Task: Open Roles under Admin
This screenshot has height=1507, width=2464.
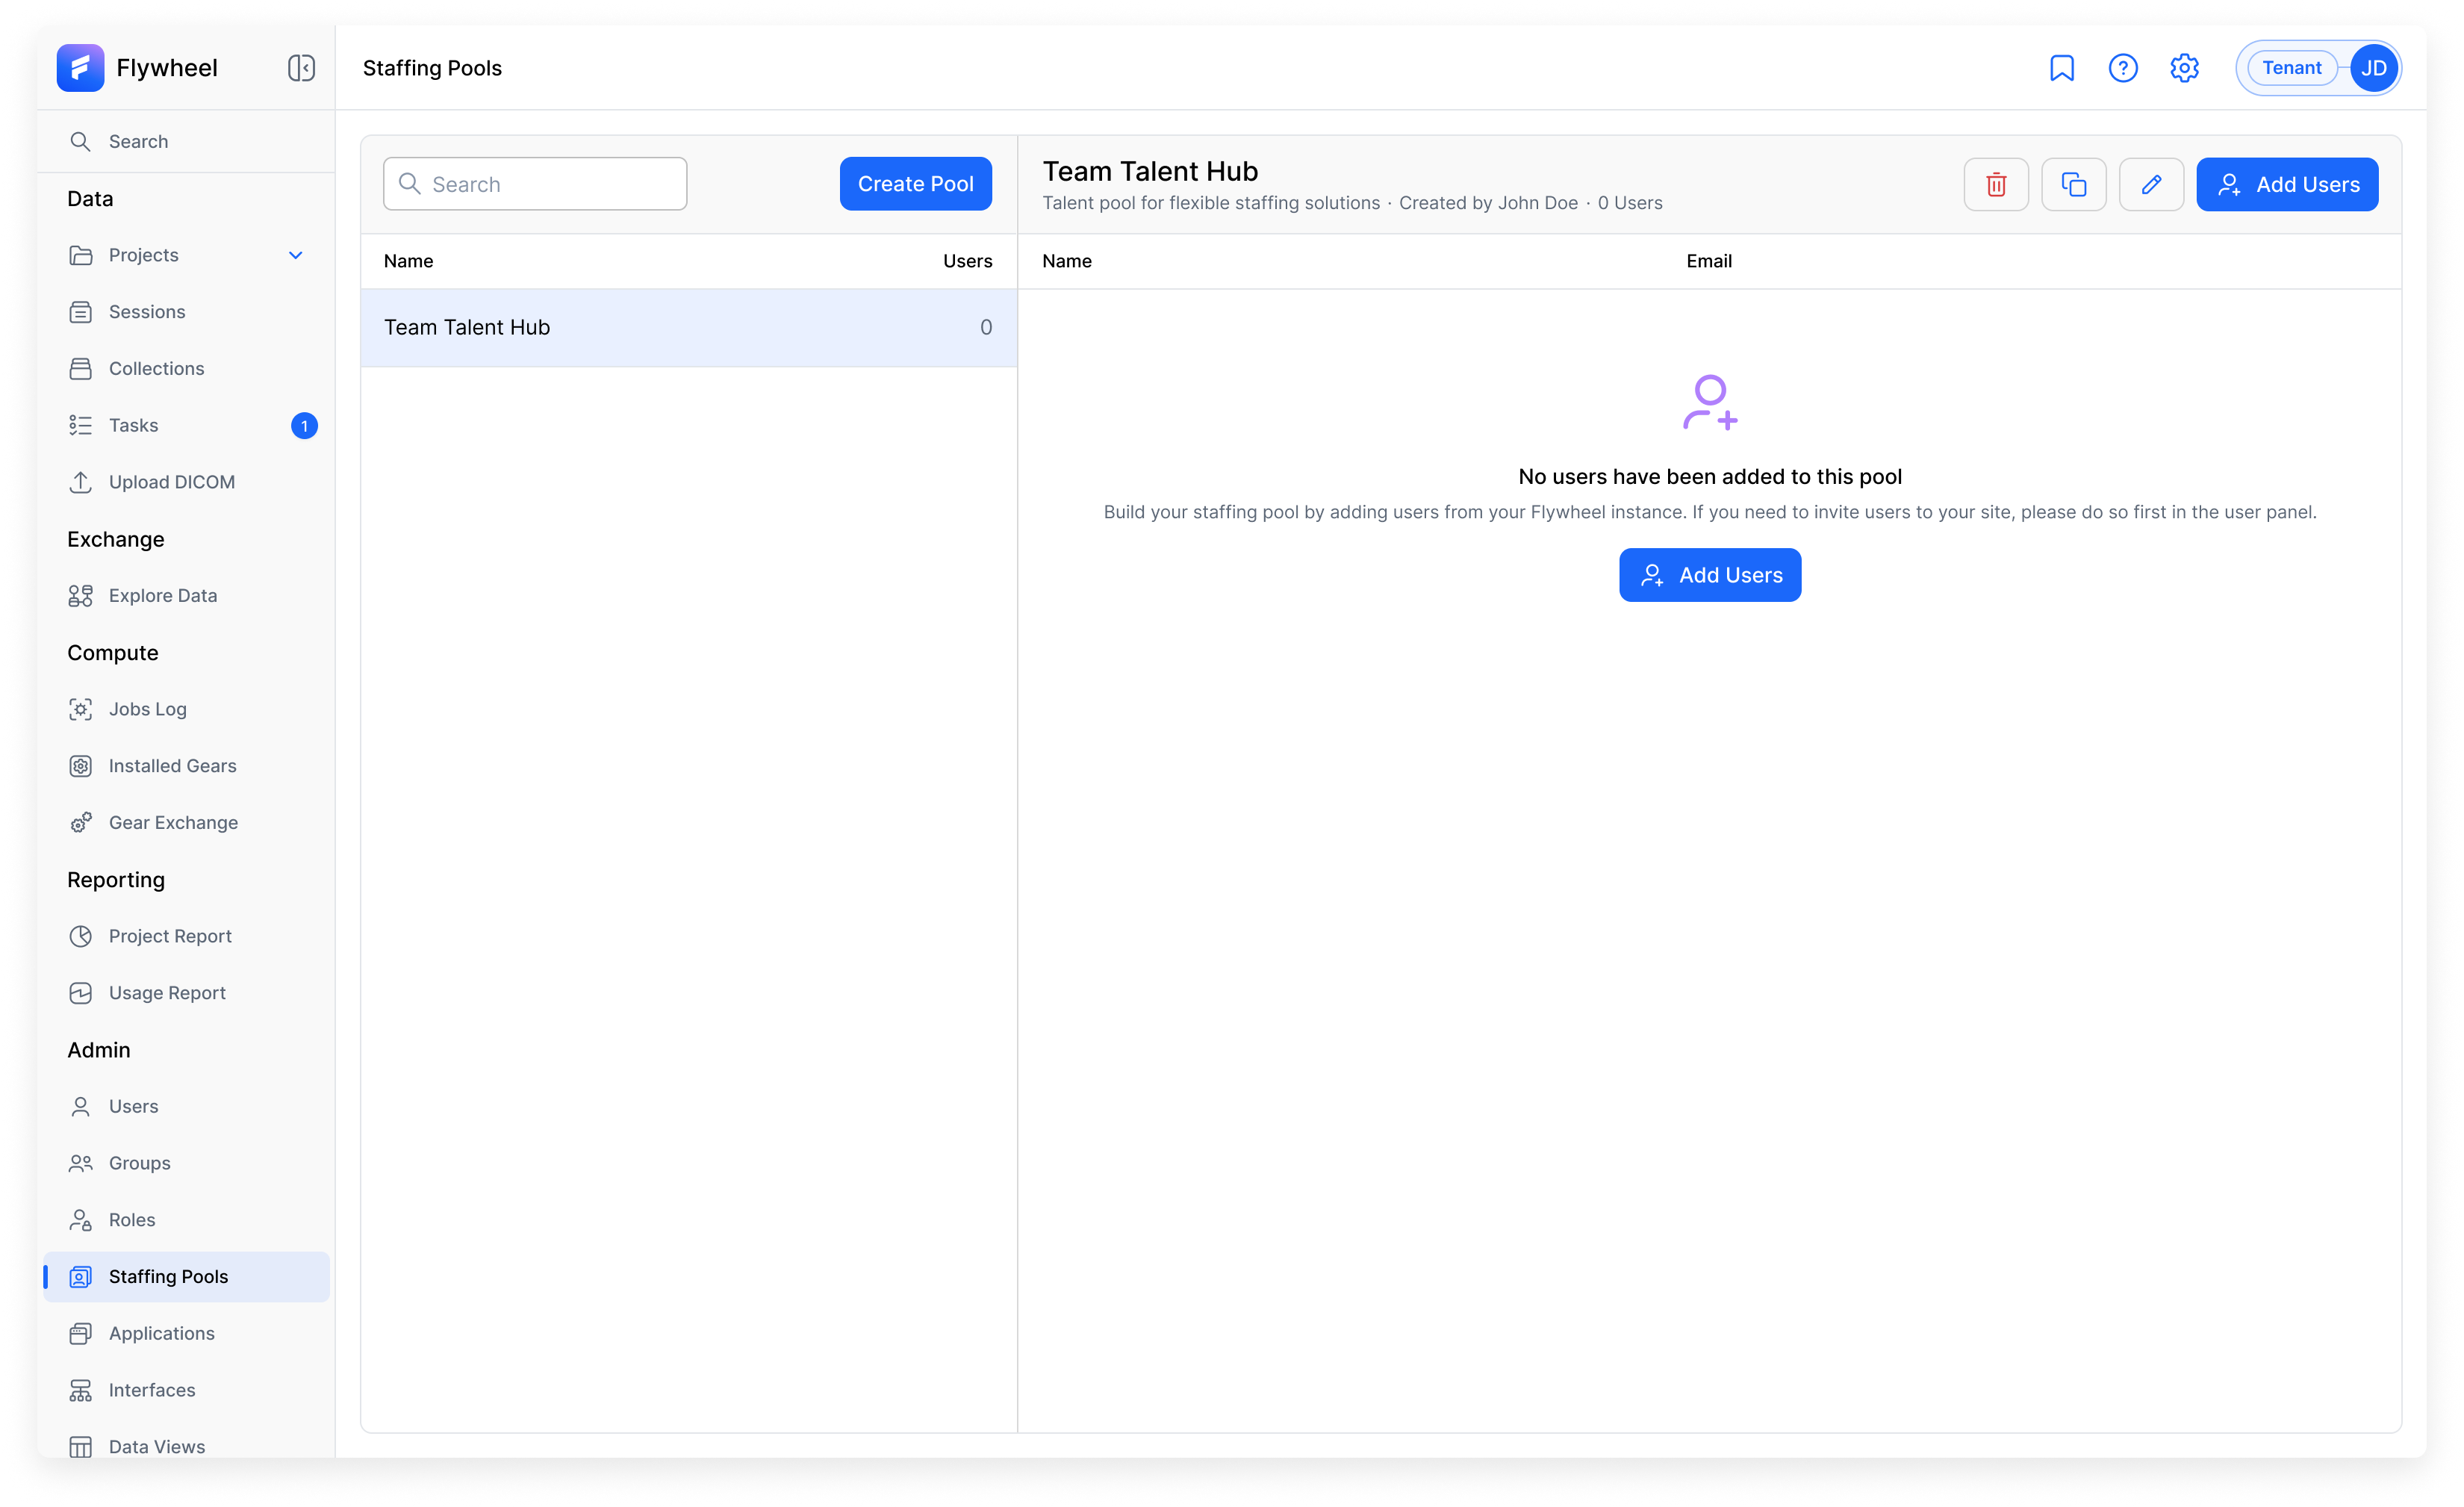Action: pos(132,1219)
